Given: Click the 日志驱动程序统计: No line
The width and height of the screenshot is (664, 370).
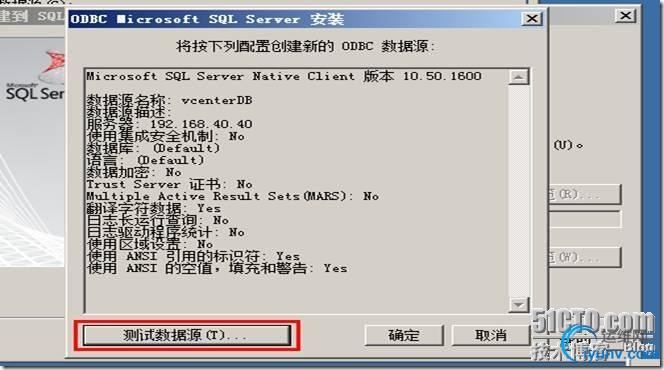Looking at the screenshot, I should [x=166, y=232].
